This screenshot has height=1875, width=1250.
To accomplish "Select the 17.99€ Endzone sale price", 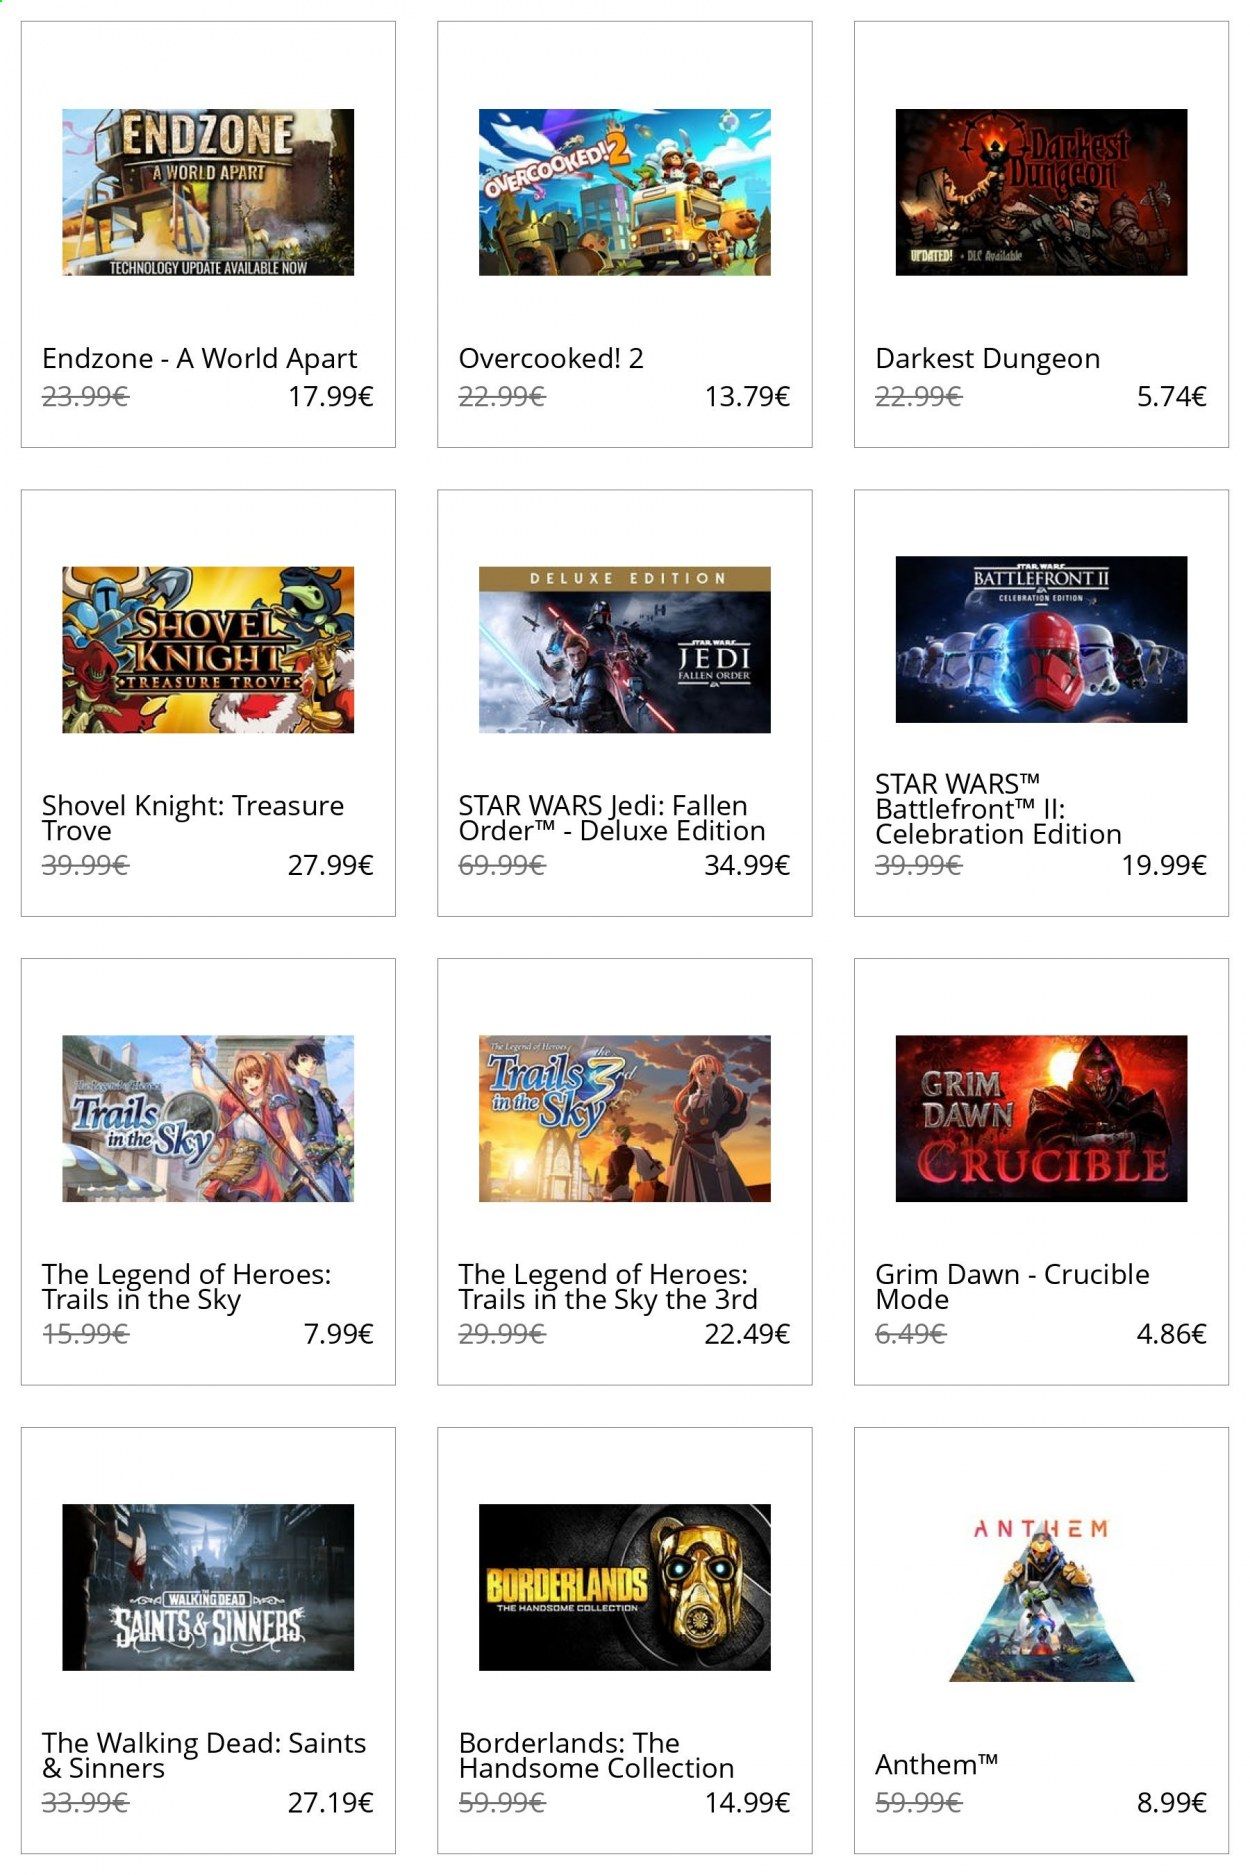I will click(331, 397).
